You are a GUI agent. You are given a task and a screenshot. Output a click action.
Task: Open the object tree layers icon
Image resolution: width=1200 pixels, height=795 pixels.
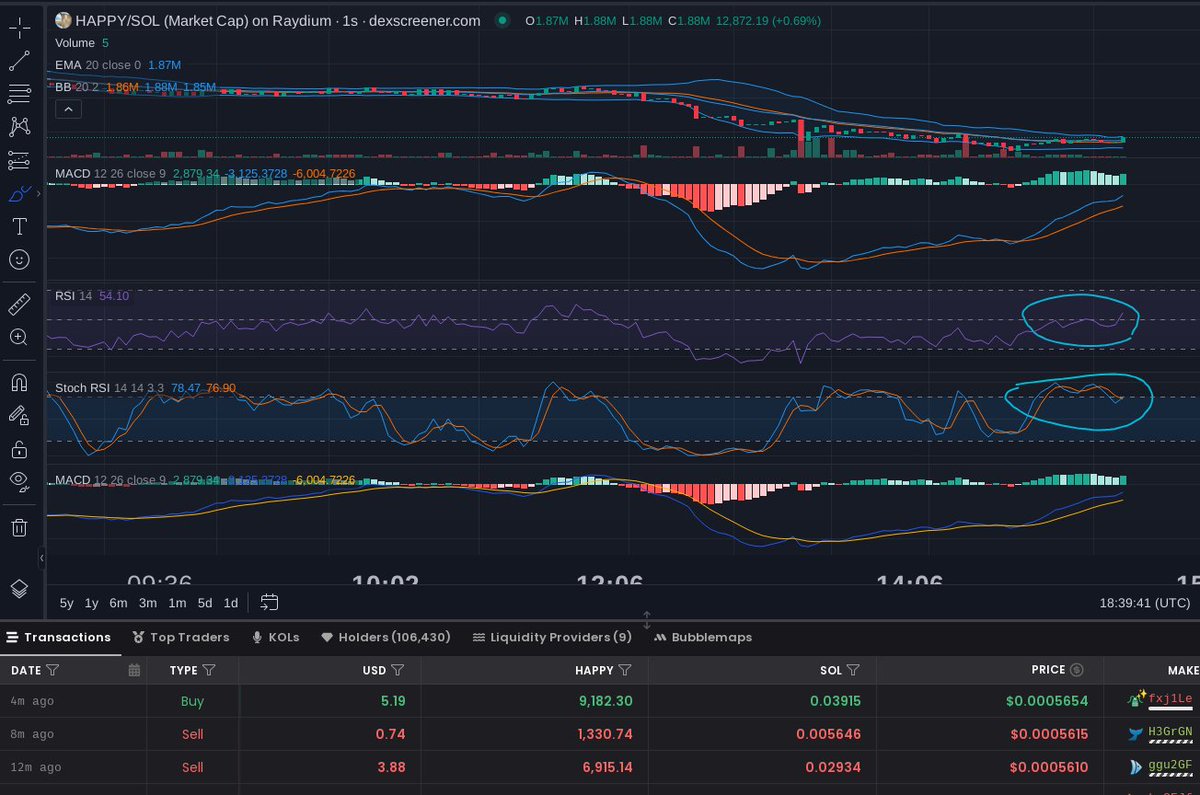pyautogui.click(x=19, y=588)
